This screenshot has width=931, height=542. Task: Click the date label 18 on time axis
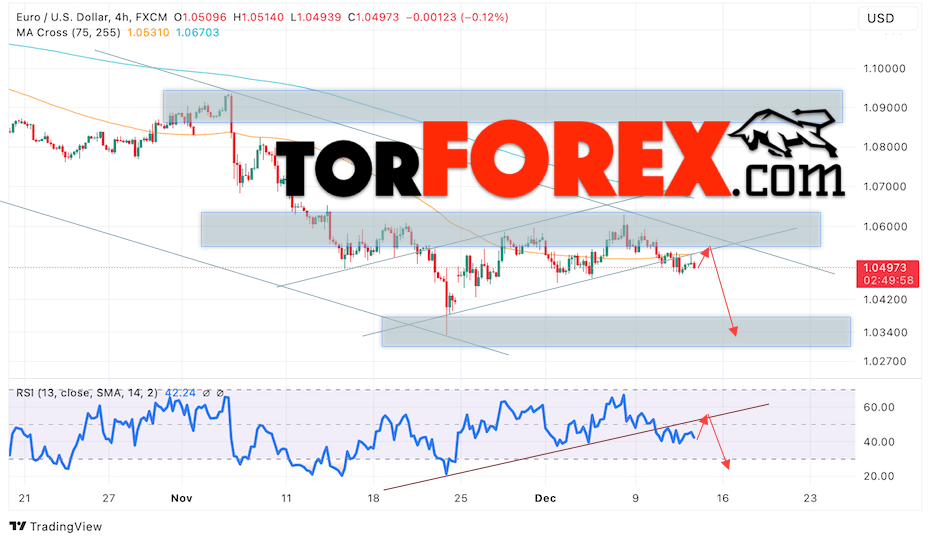(373, 498)
